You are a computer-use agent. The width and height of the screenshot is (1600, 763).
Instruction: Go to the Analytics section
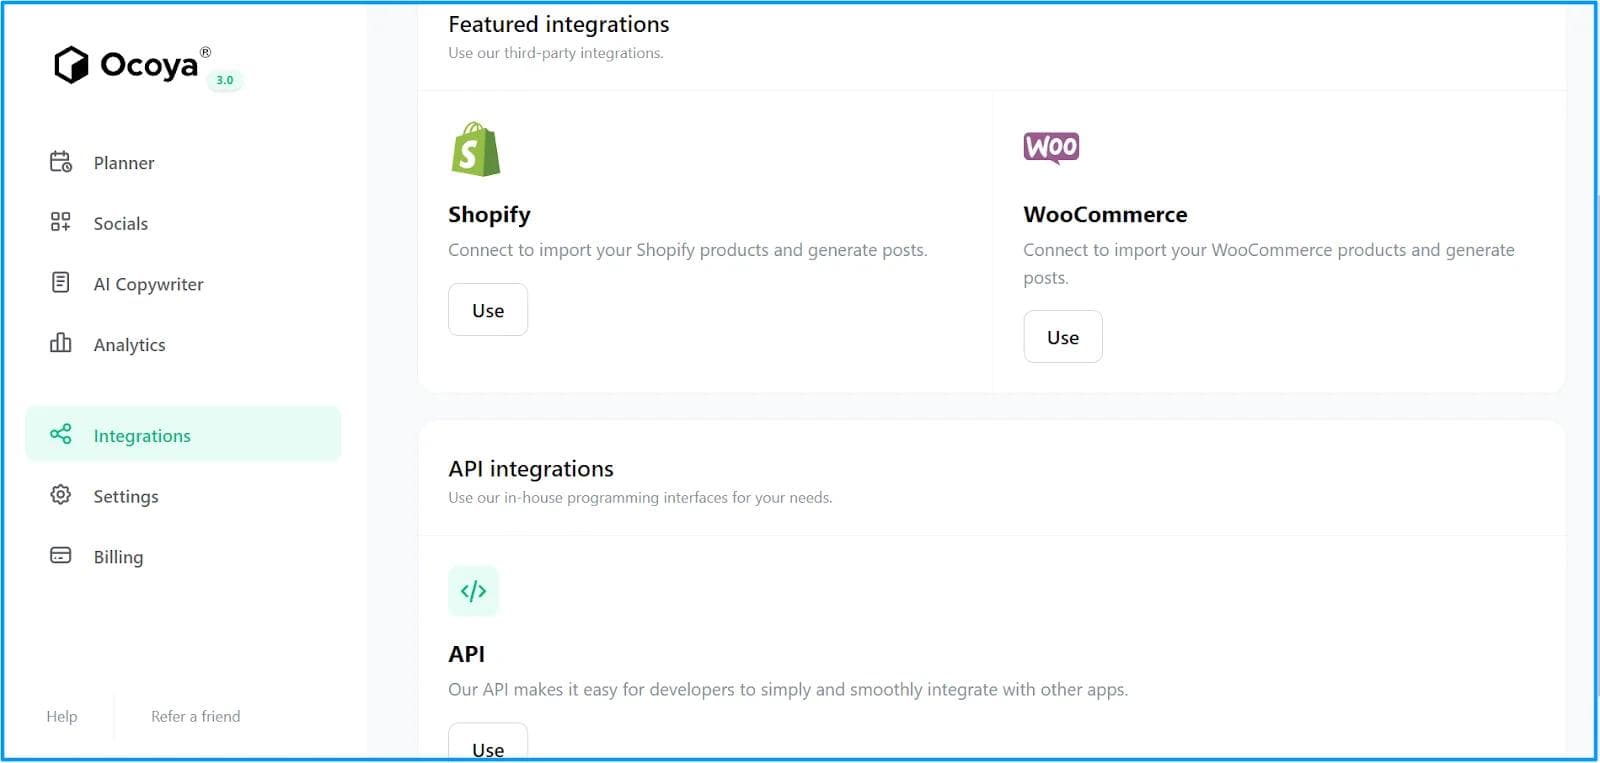129,345
